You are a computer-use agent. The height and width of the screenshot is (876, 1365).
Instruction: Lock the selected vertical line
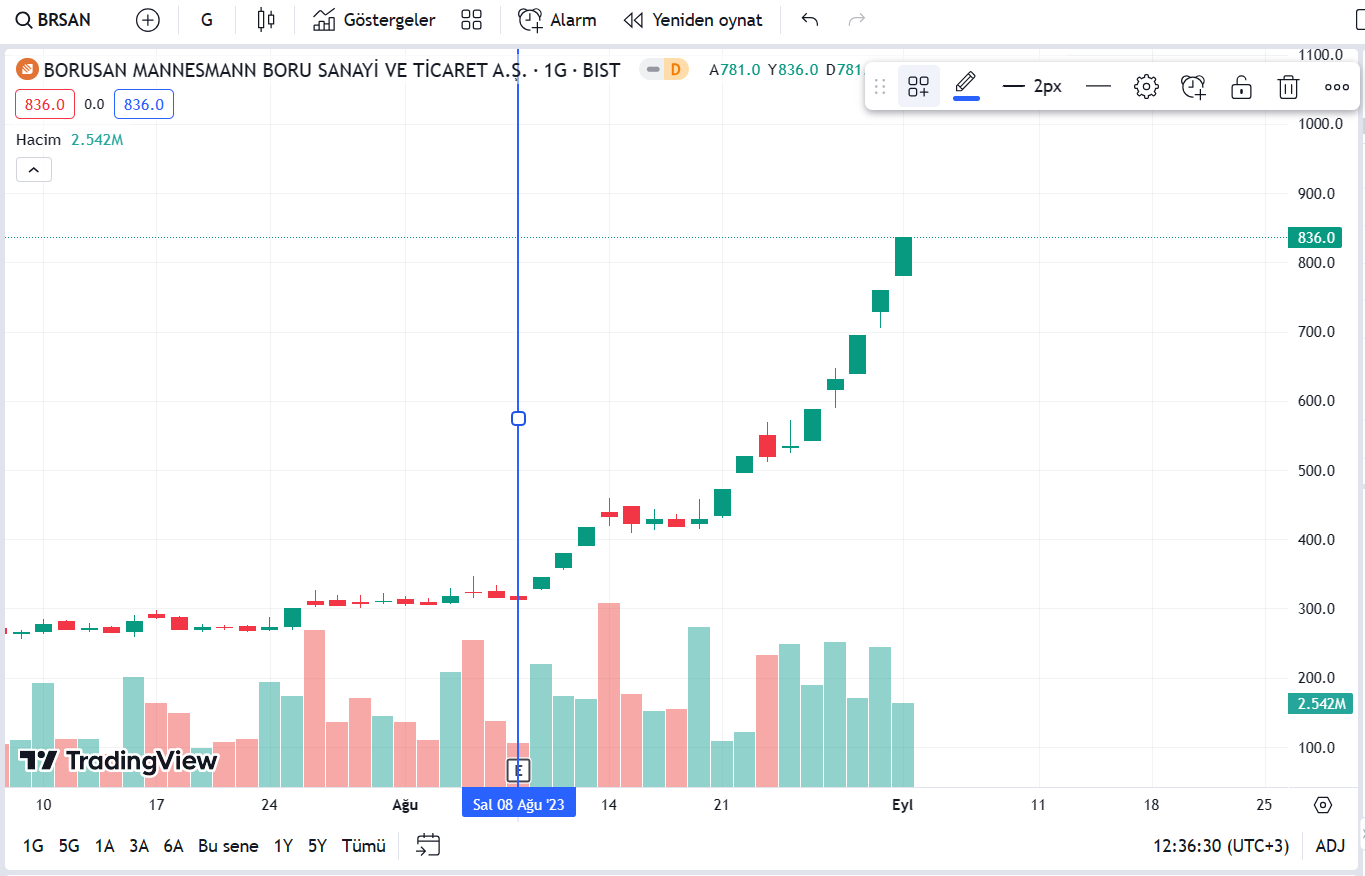click(1241, 87)
